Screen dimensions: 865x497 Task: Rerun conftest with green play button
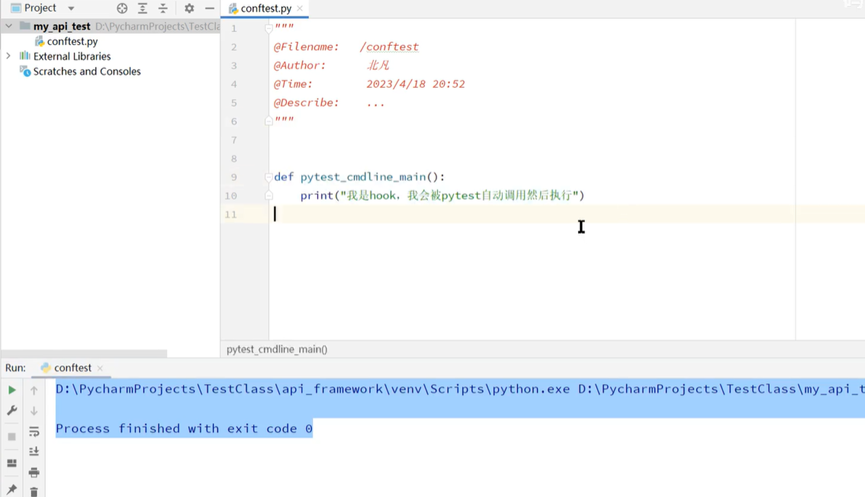pyautogui.click(x=12, y=390)
